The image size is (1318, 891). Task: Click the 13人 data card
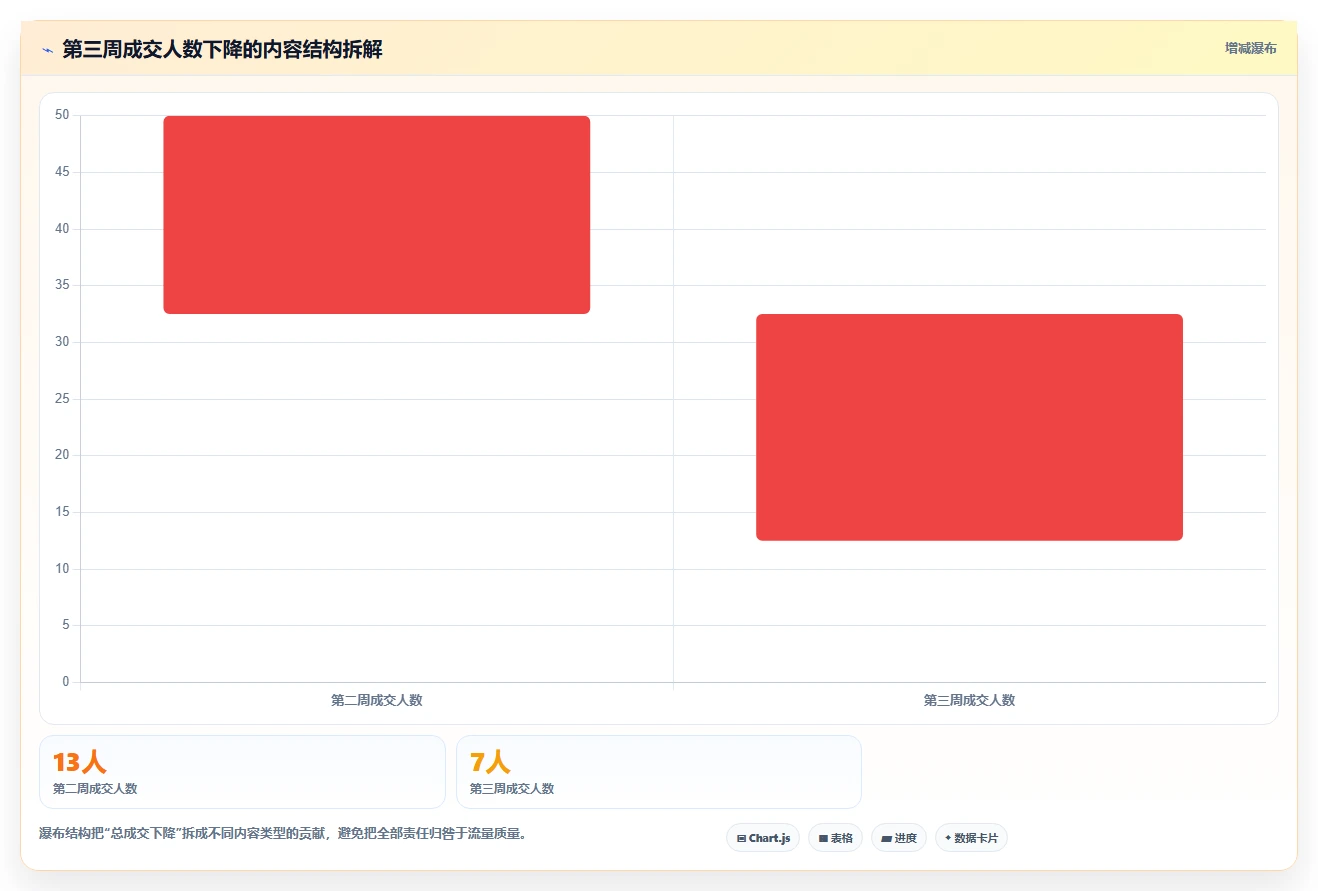[x=242, y=772]
